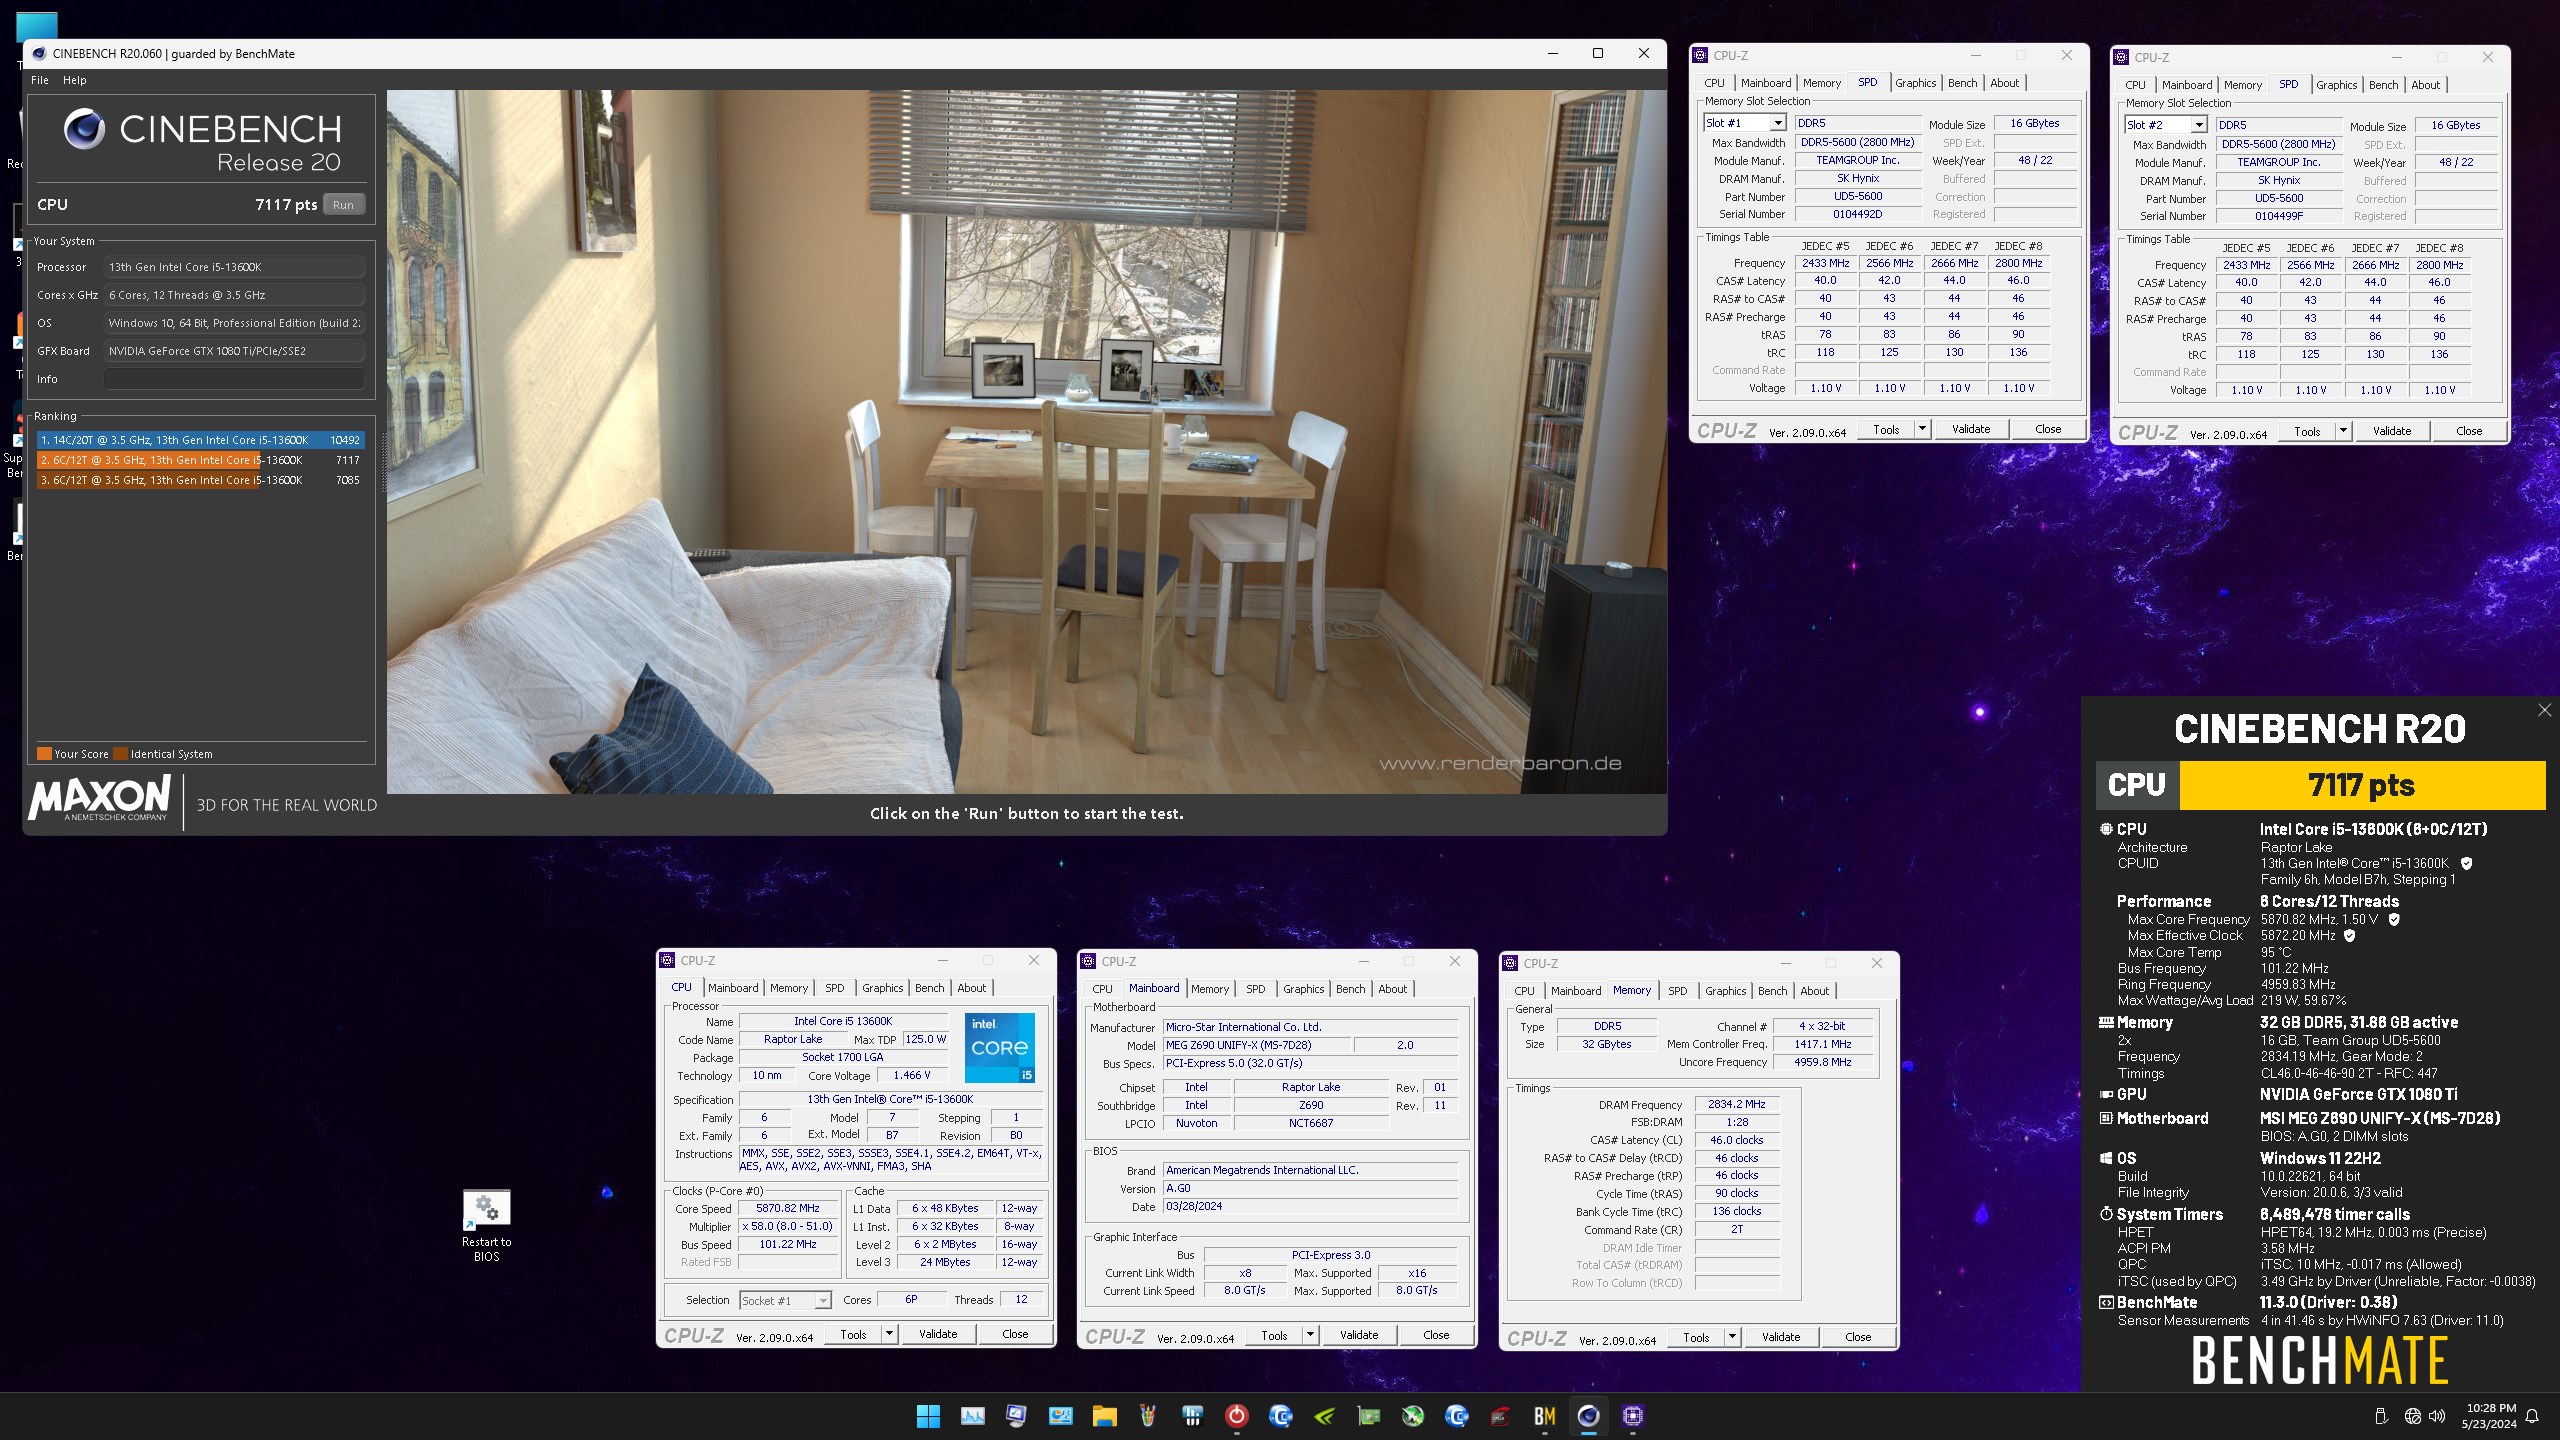Select the ranking entry scoring 7085

pos(200,480)
